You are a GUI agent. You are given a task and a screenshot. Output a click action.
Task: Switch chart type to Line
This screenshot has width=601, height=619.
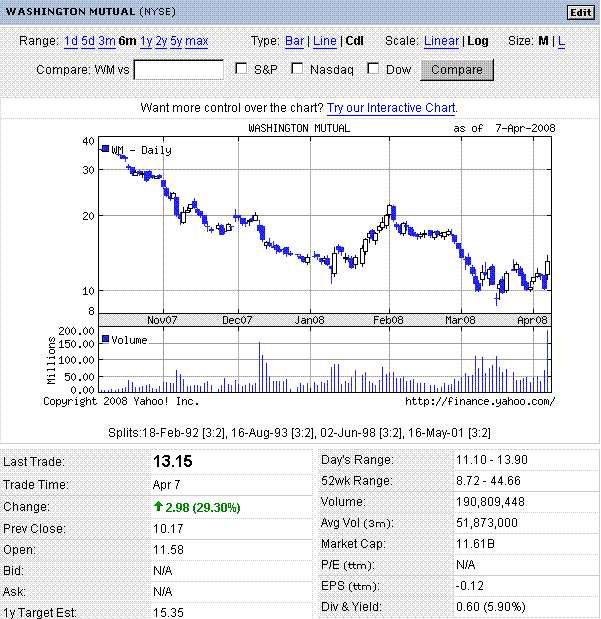[325, 41]
